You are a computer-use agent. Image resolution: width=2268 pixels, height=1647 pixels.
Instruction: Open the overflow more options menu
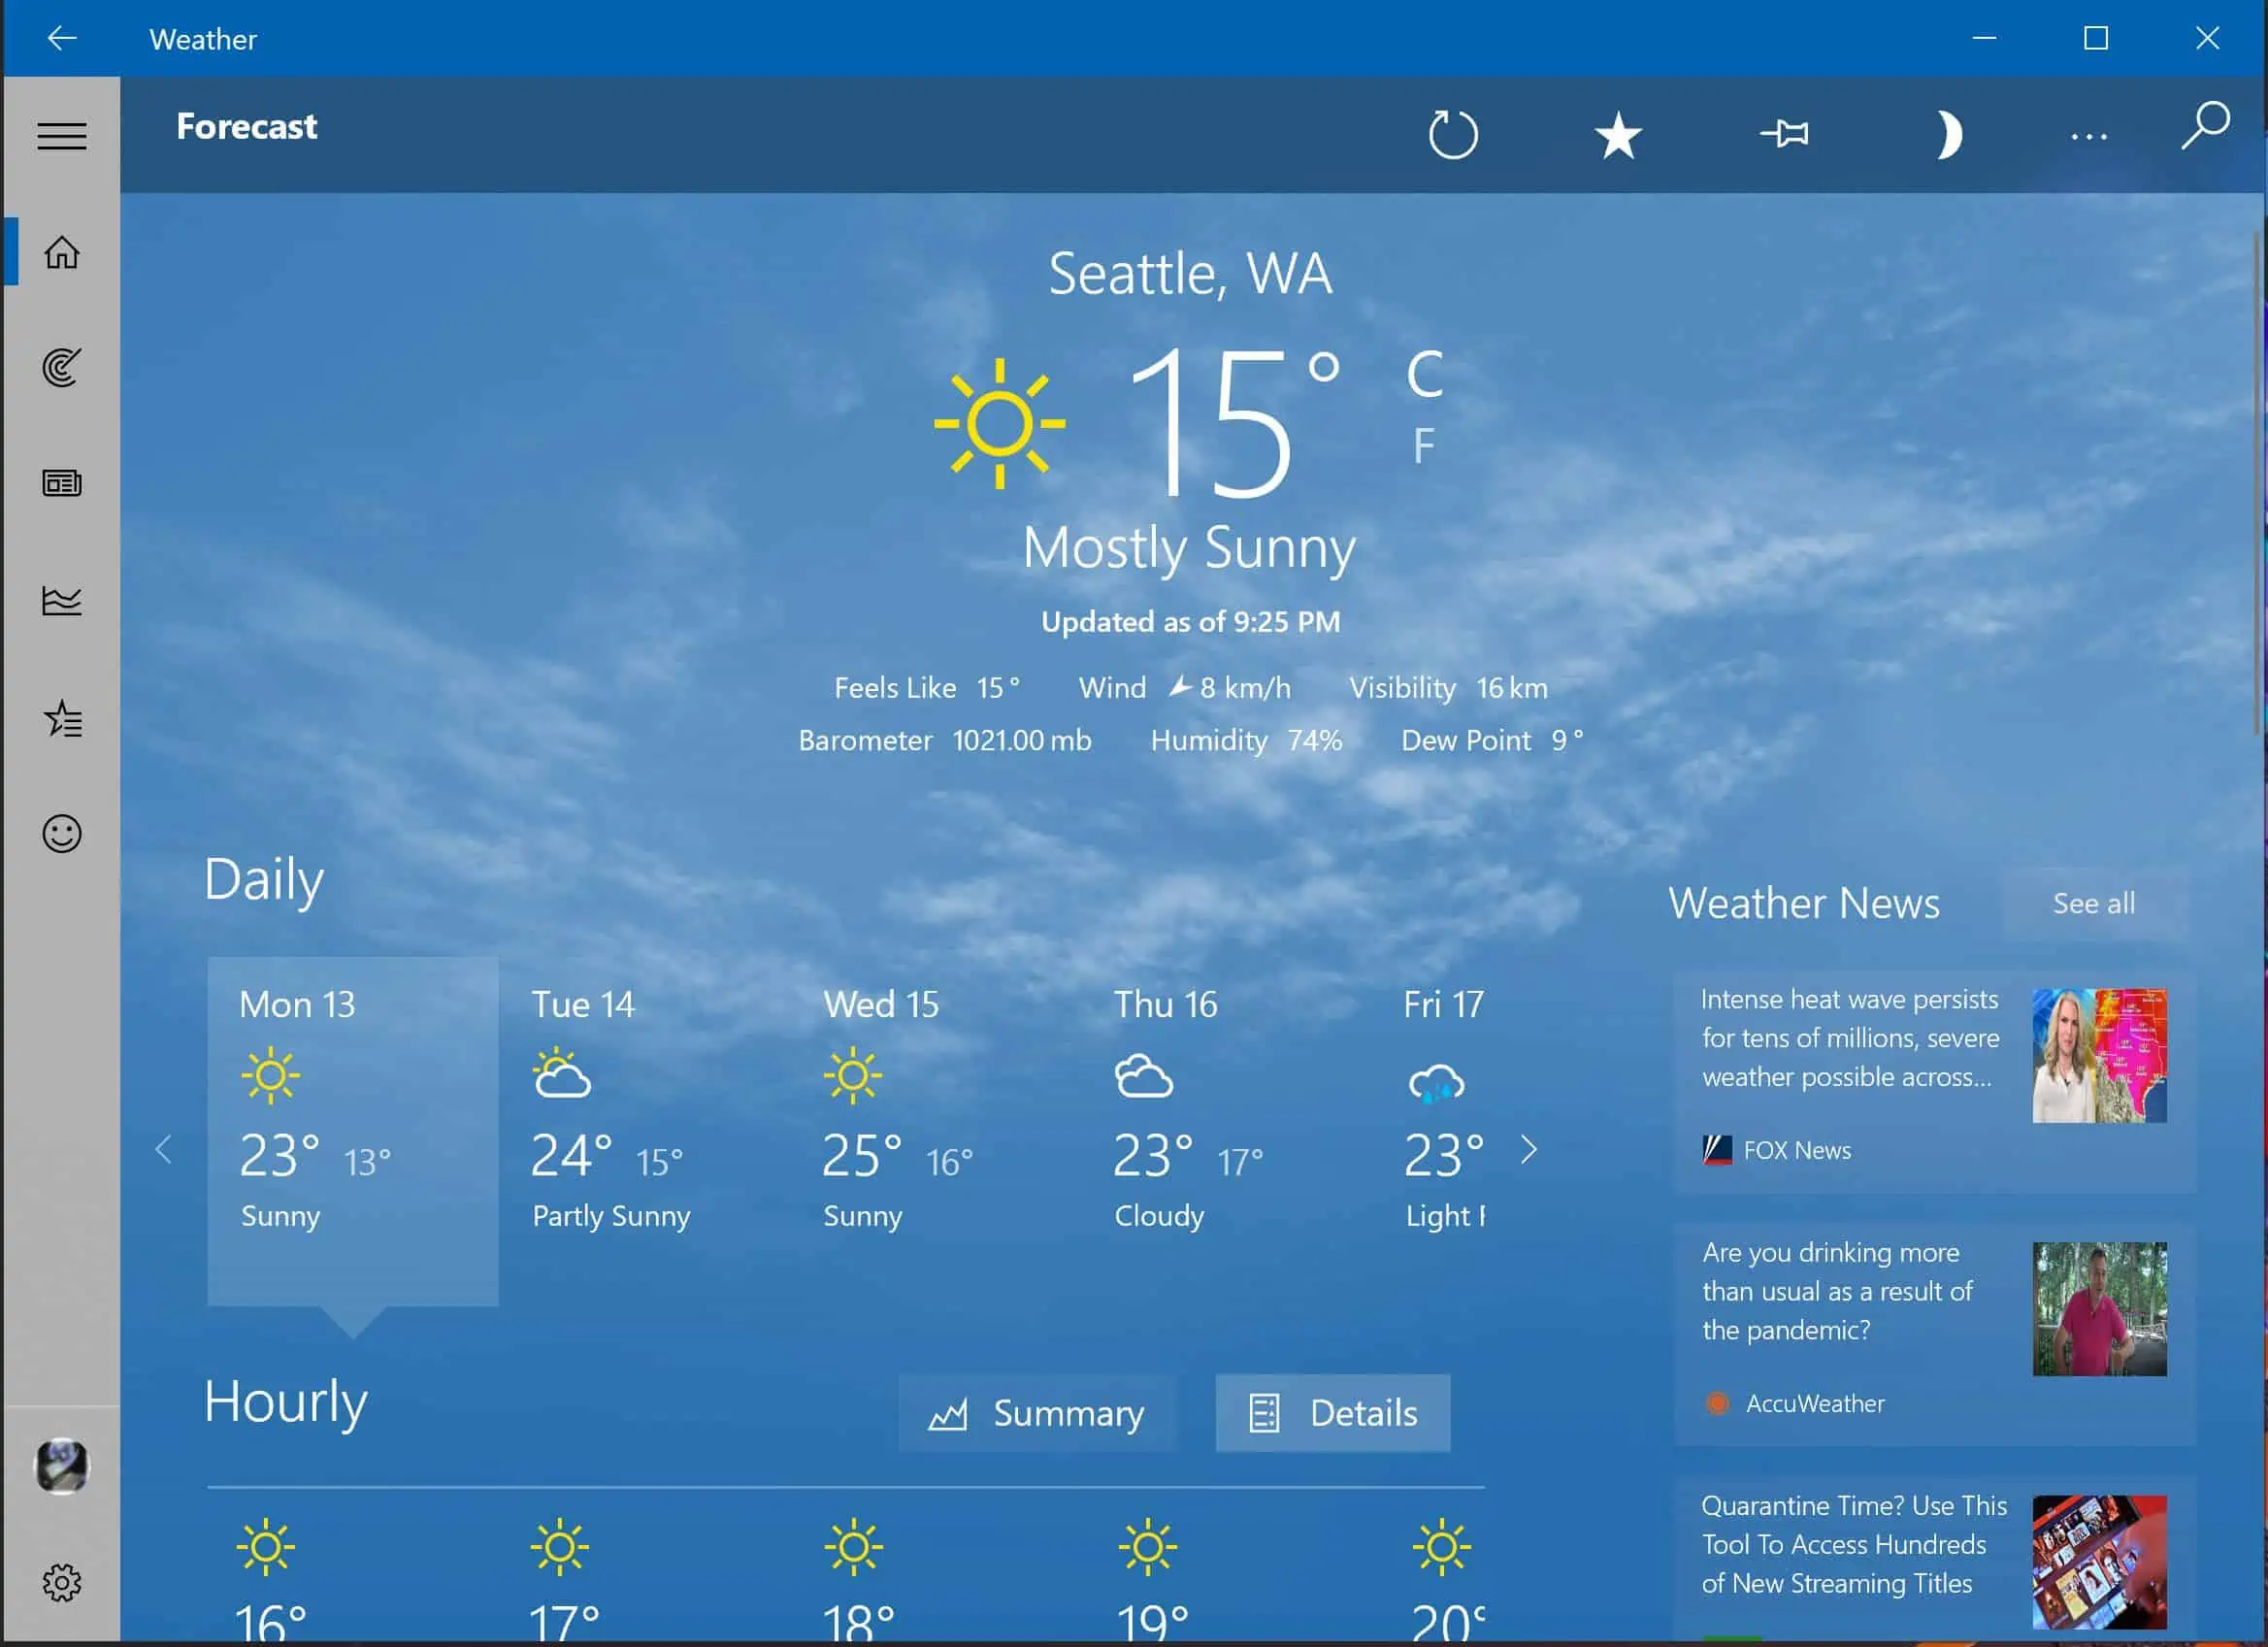coord(2085,134)
